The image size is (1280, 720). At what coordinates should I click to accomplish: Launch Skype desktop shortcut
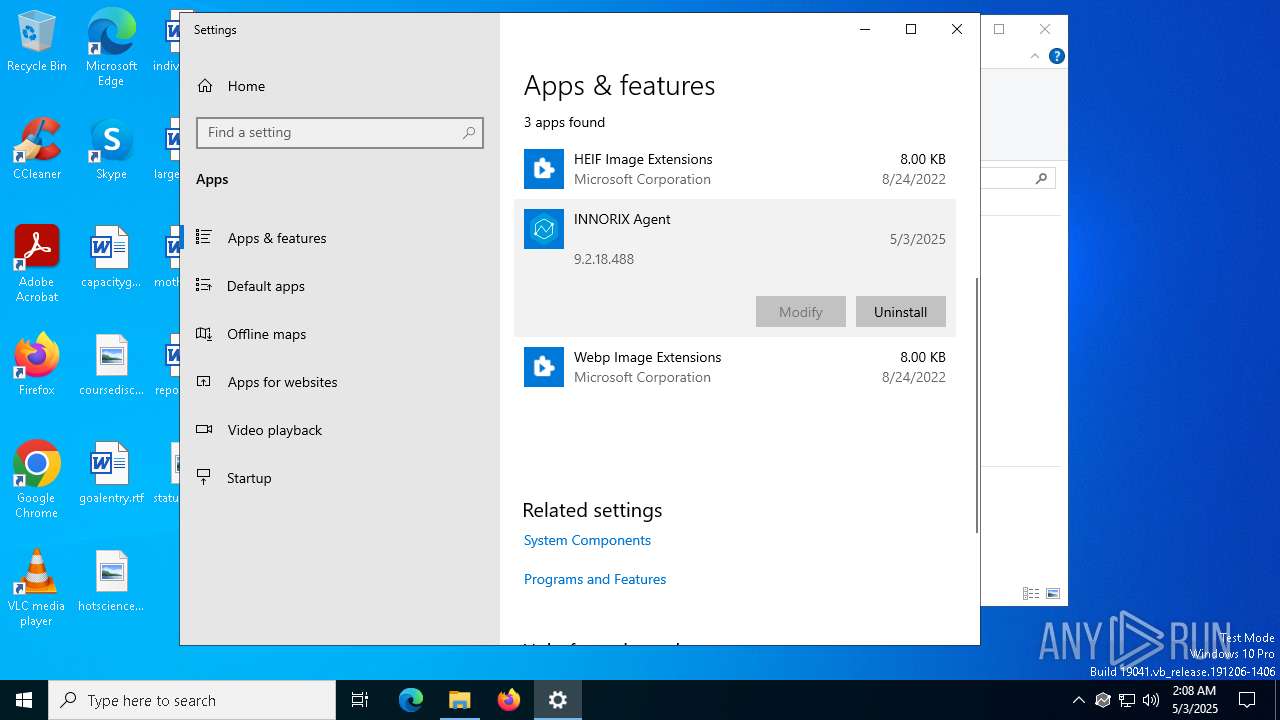(x=111, y=149)
